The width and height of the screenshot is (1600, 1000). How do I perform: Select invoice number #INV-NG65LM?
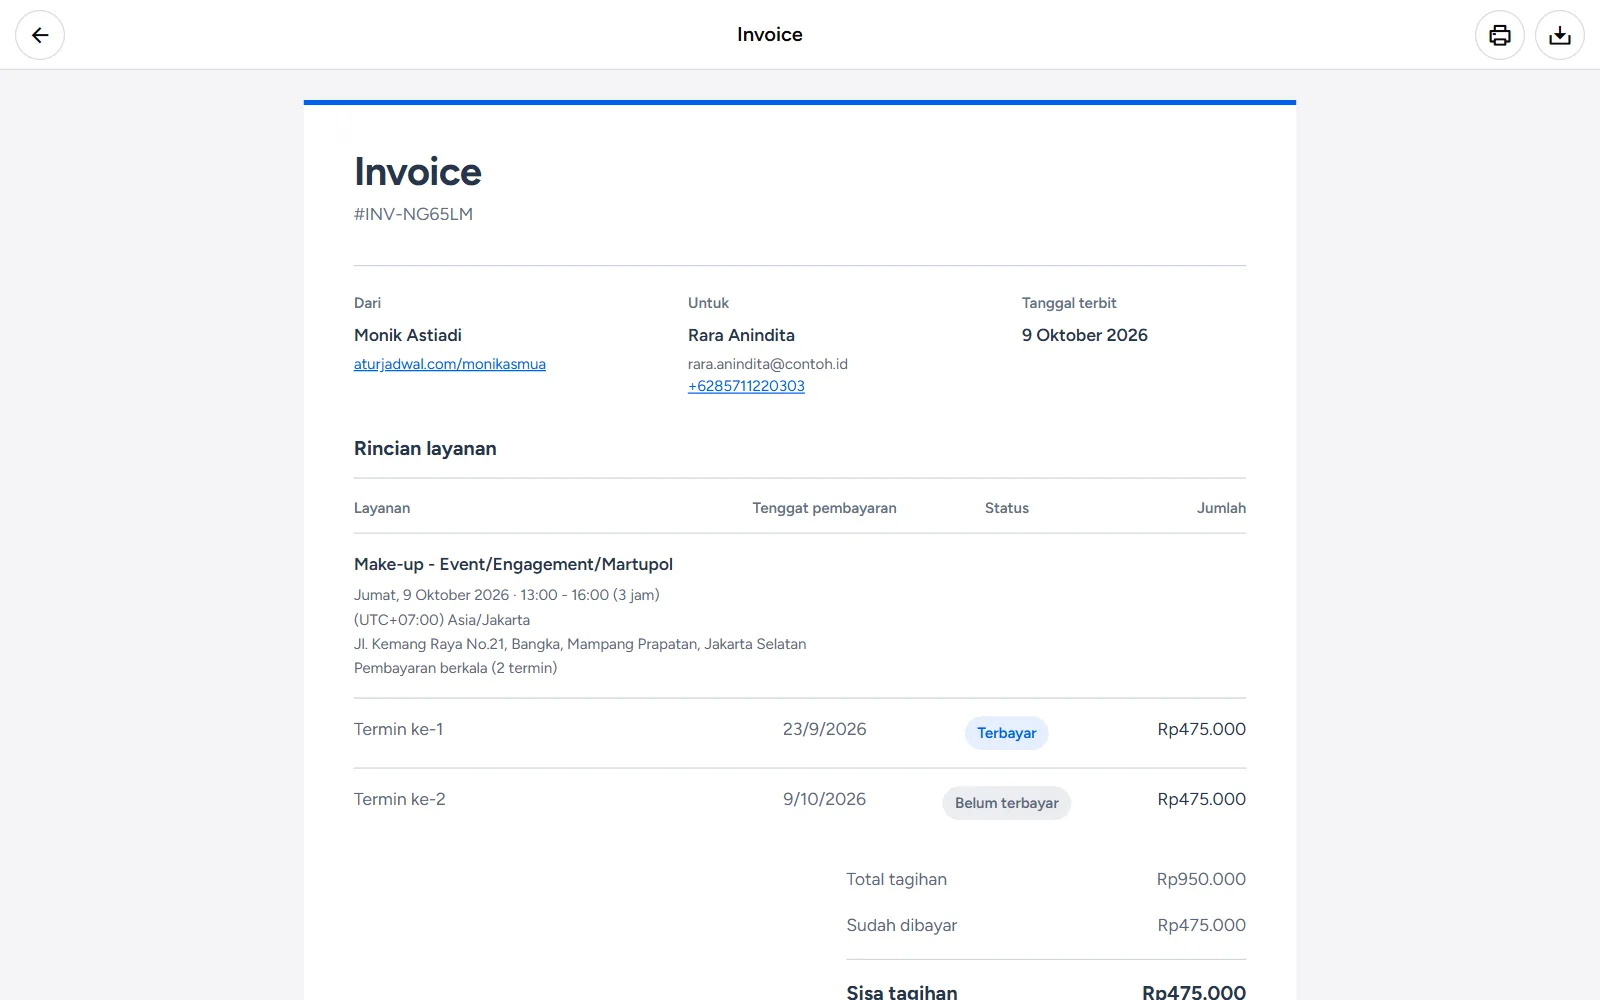pyautogui.click(x=413, y=214)
